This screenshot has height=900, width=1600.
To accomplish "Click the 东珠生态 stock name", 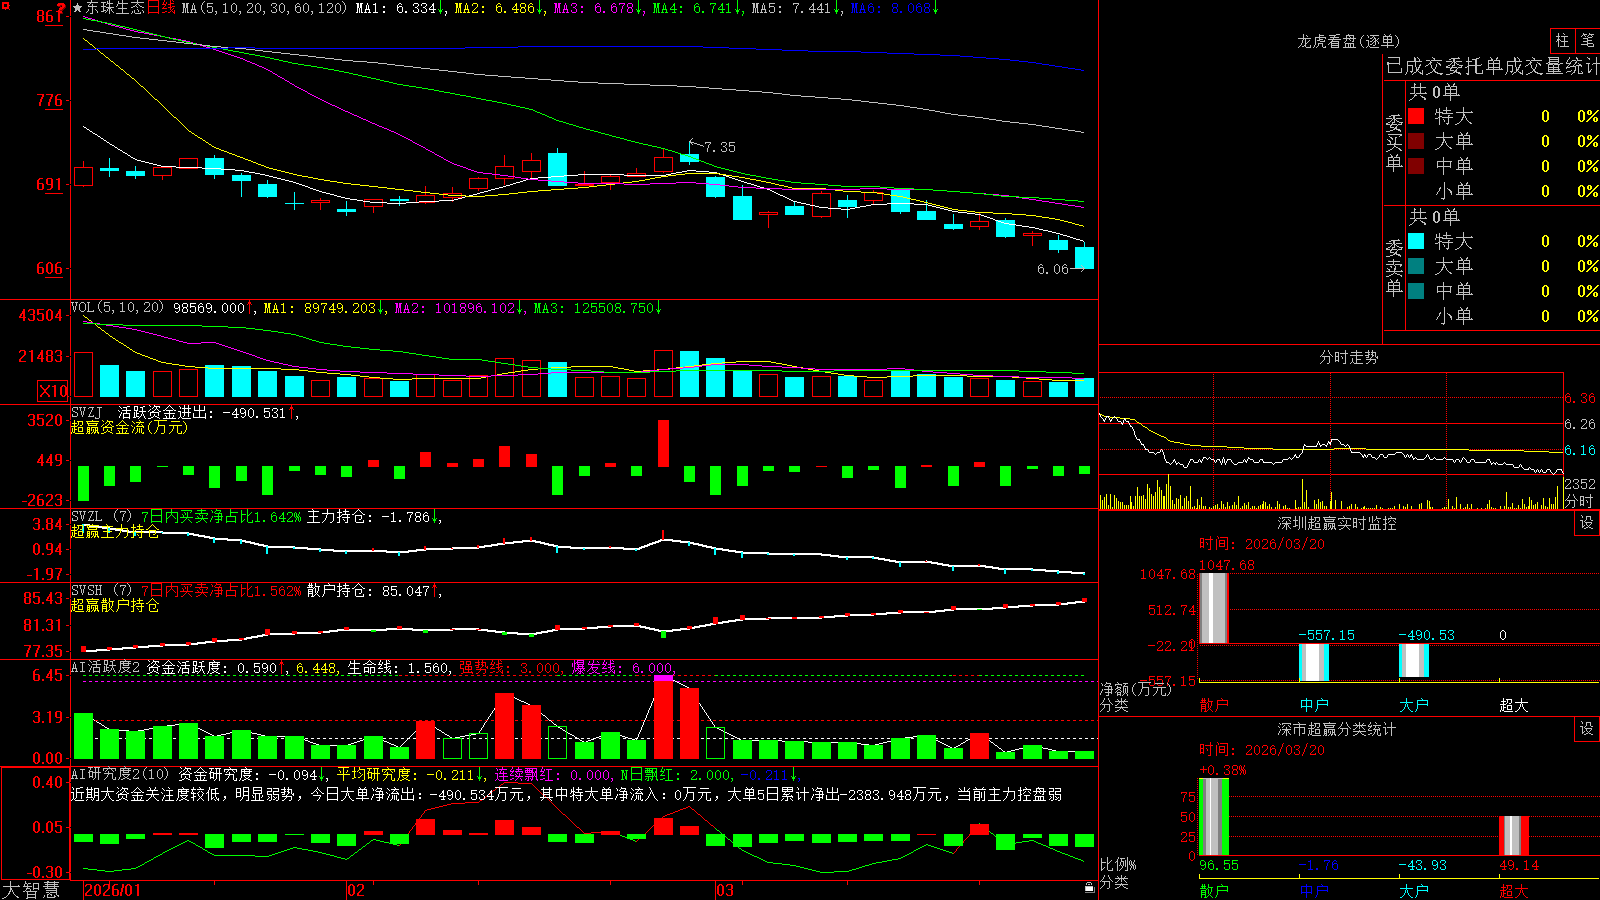I will 115,8.
